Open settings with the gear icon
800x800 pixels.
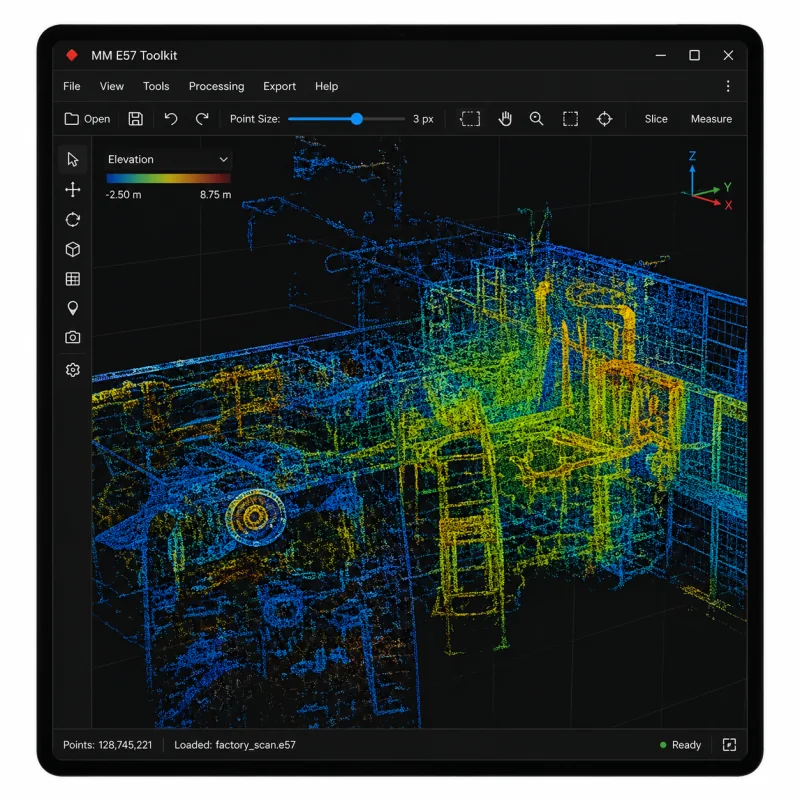pyautogui.click(x=72, y=369)
